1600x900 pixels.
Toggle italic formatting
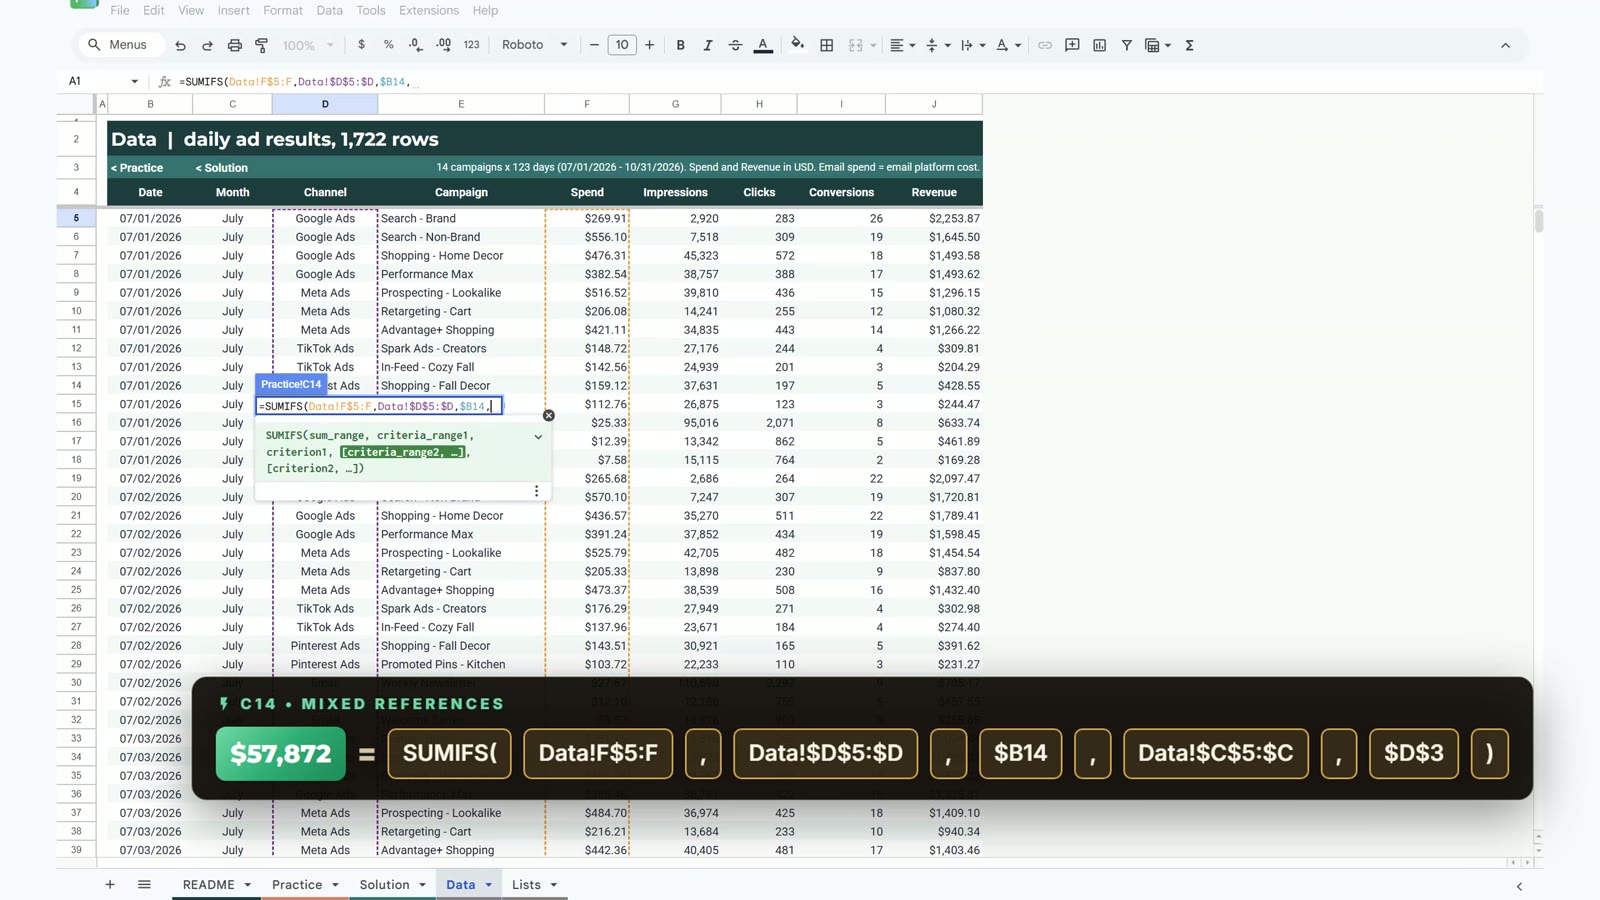[708, 45]
